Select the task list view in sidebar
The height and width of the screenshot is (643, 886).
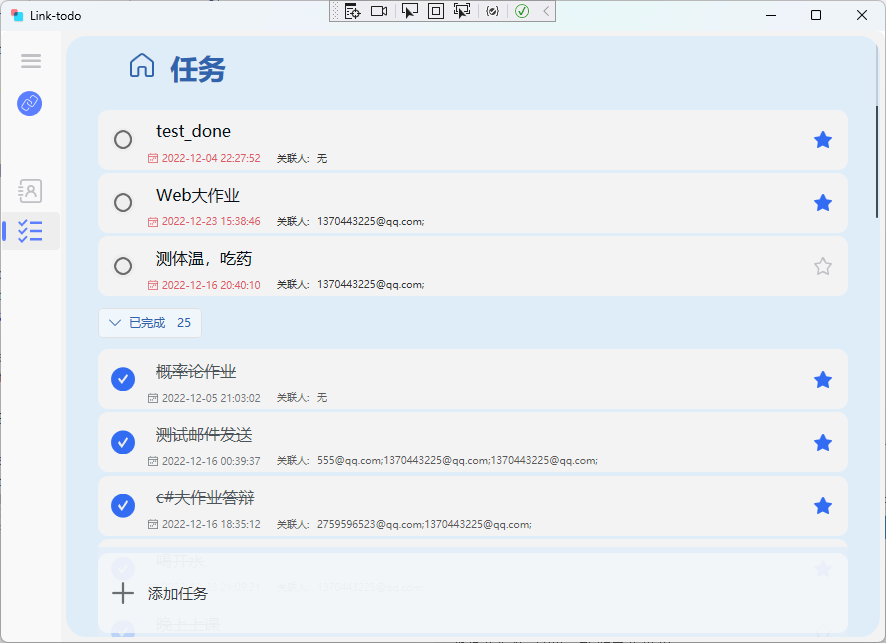click(x=30, y=231)
